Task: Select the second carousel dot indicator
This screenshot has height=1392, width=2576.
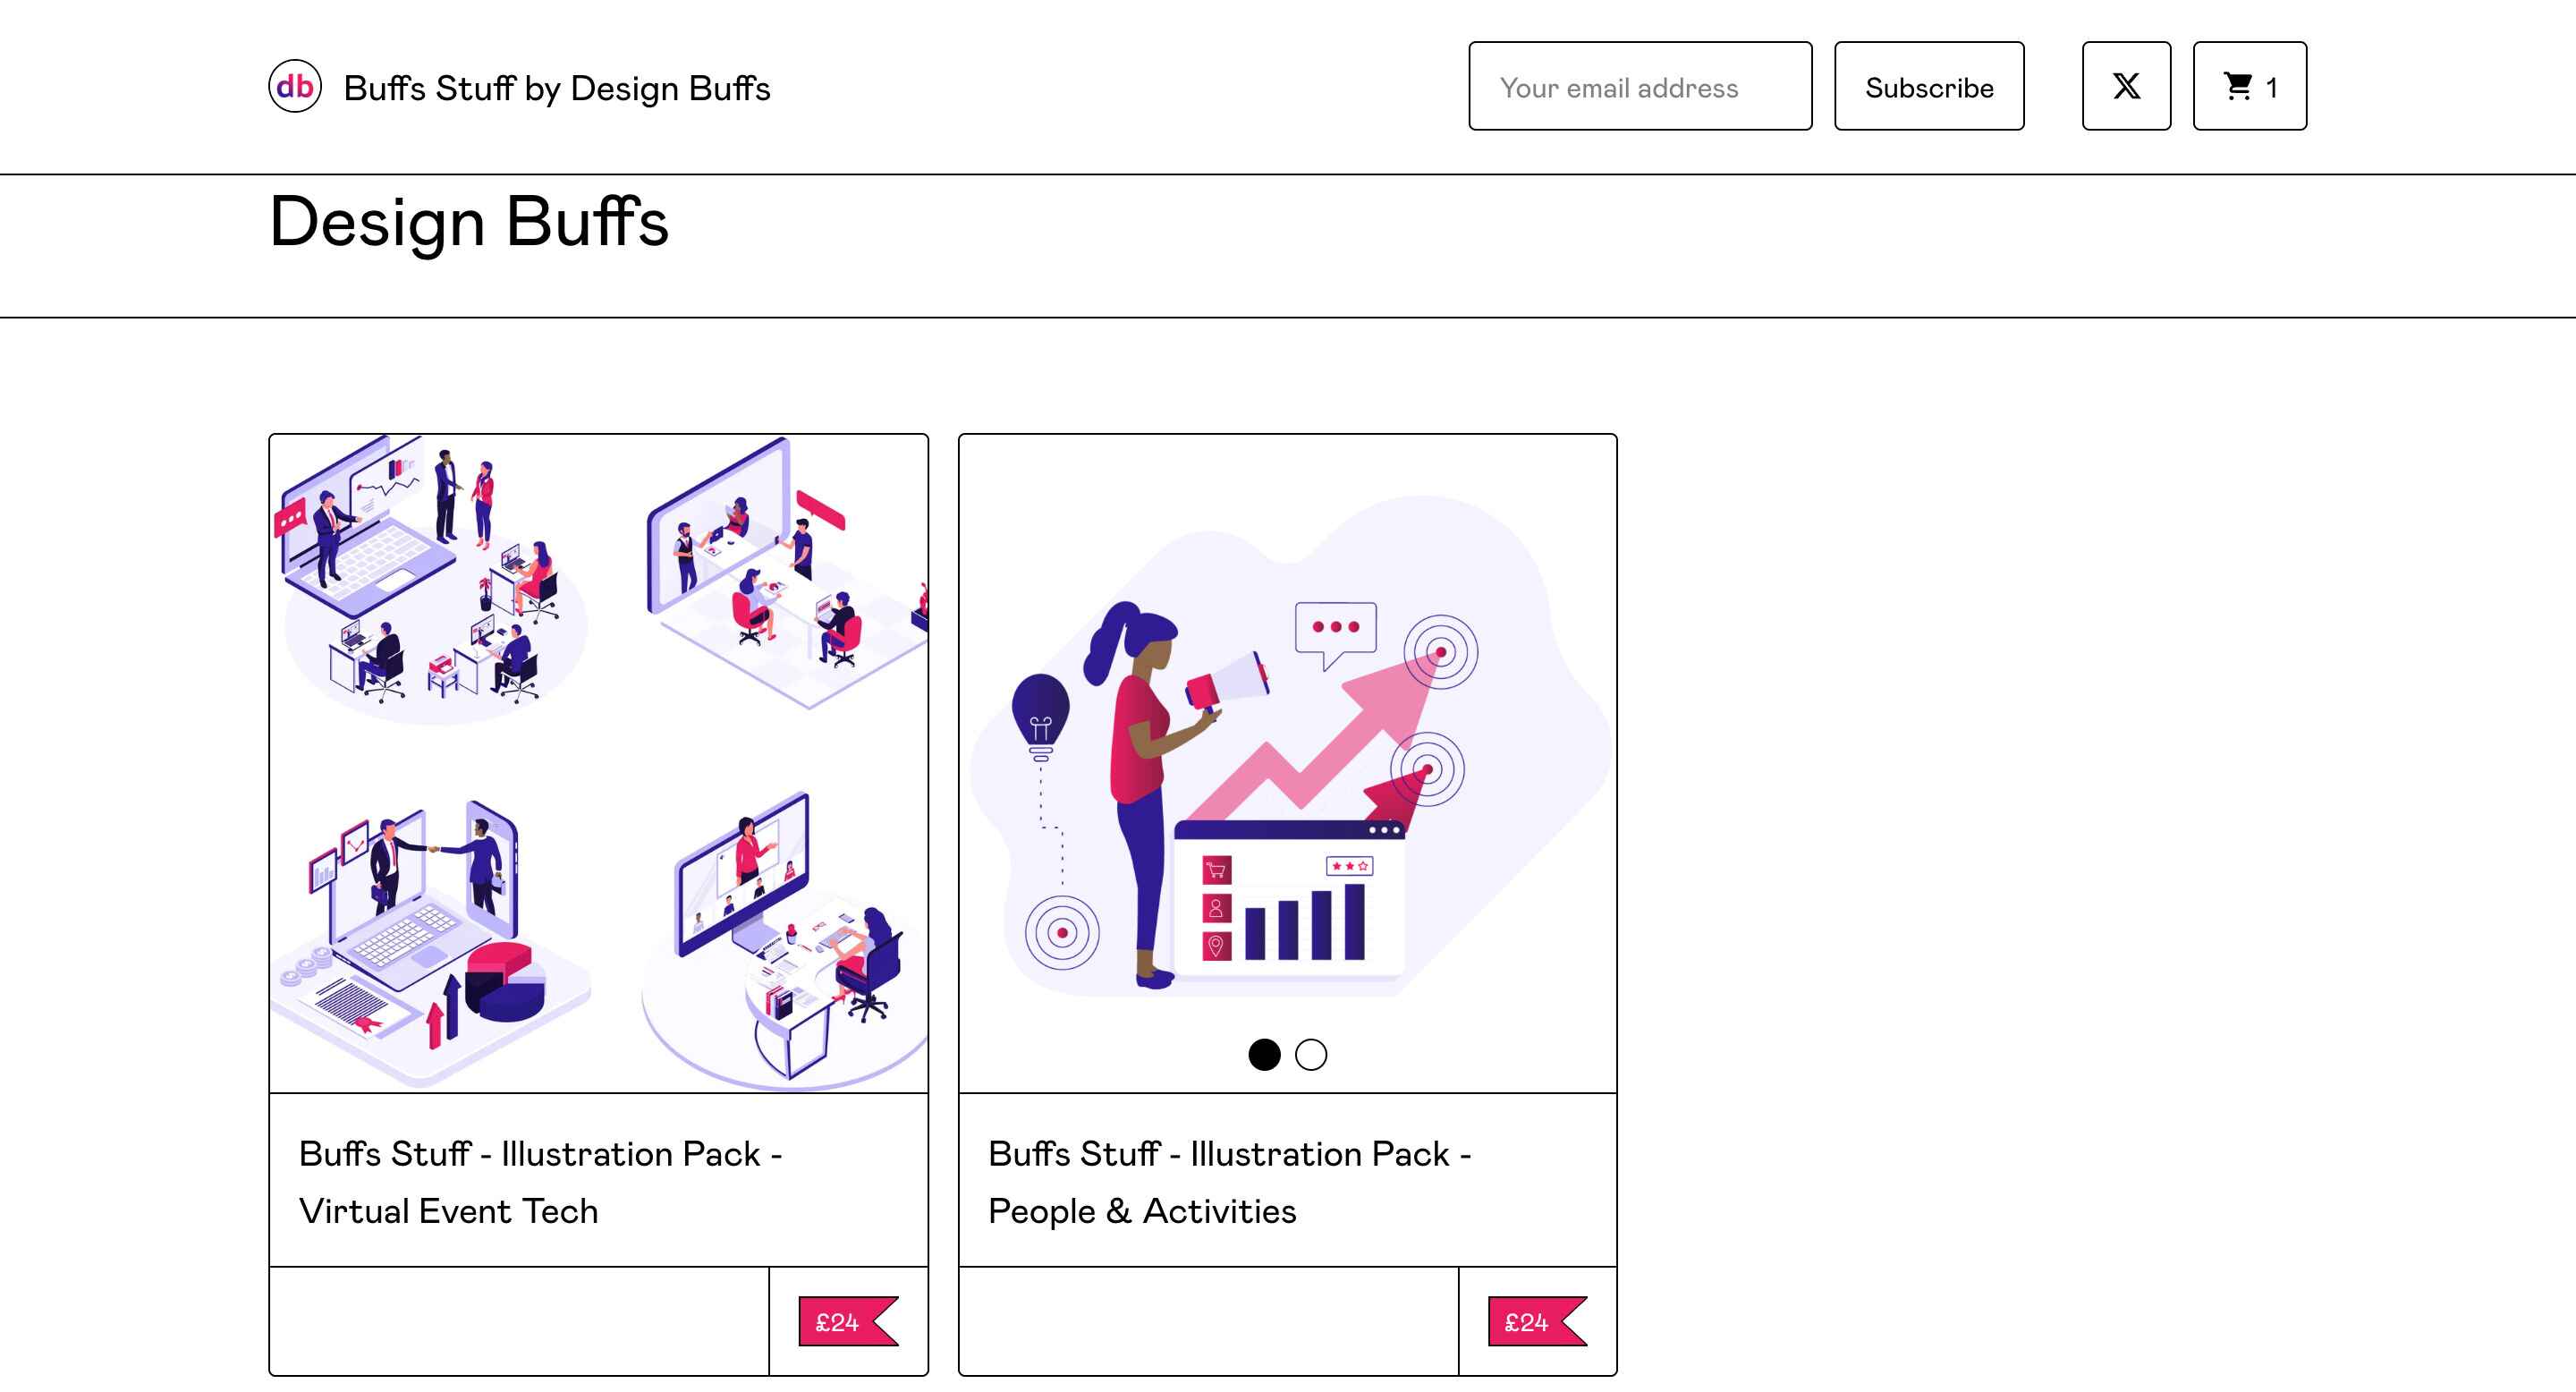Action: point(1310,1054)
